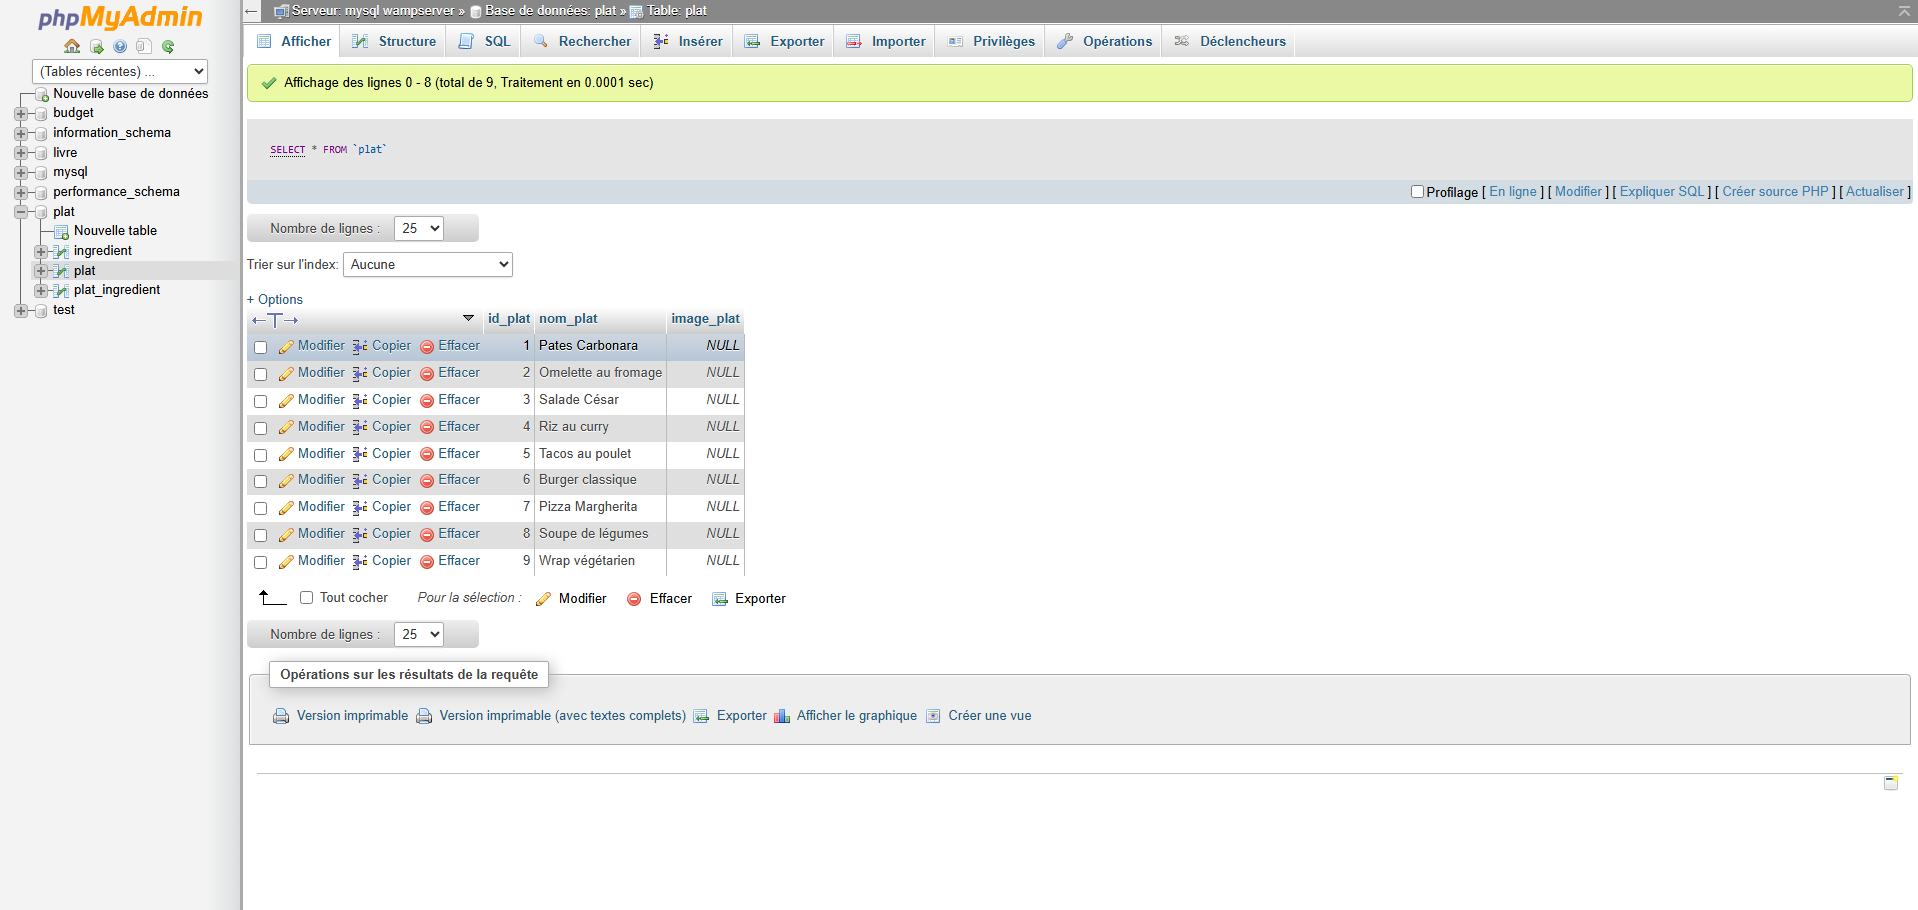Click the red Effacer icon for Salade César

point(426,400)
